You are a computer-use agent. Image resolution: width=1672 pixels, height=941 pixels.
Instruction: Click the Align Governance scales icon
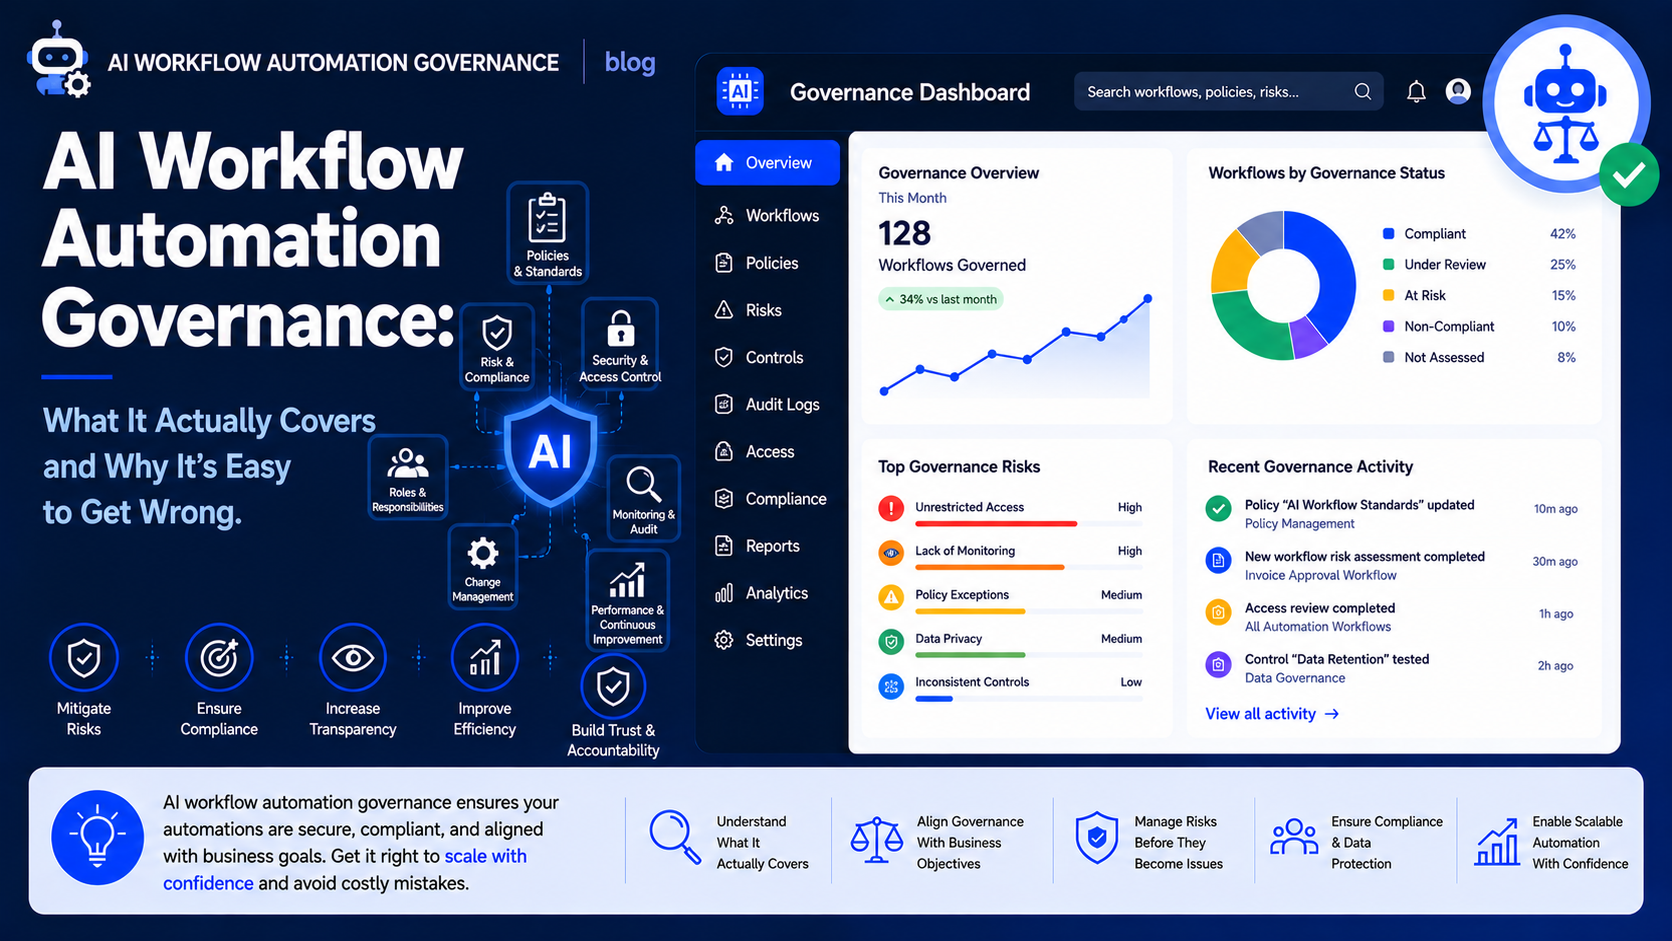tap(876, 840)
